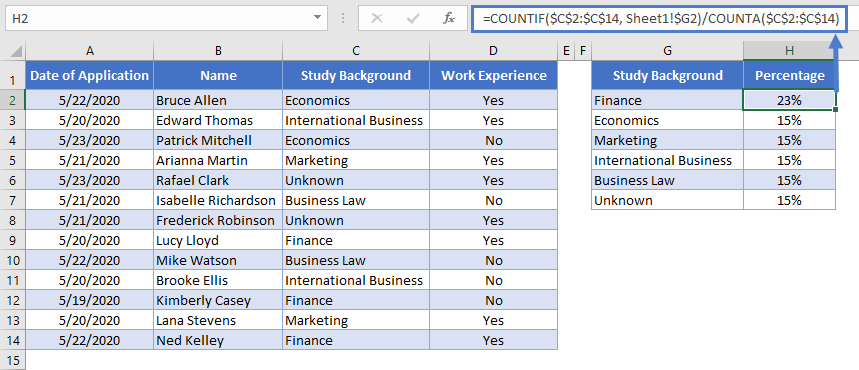The width and height of the screenshot is (859, 370).
Task: Select the Rafael Clark cell
Action: pos(218,181)
